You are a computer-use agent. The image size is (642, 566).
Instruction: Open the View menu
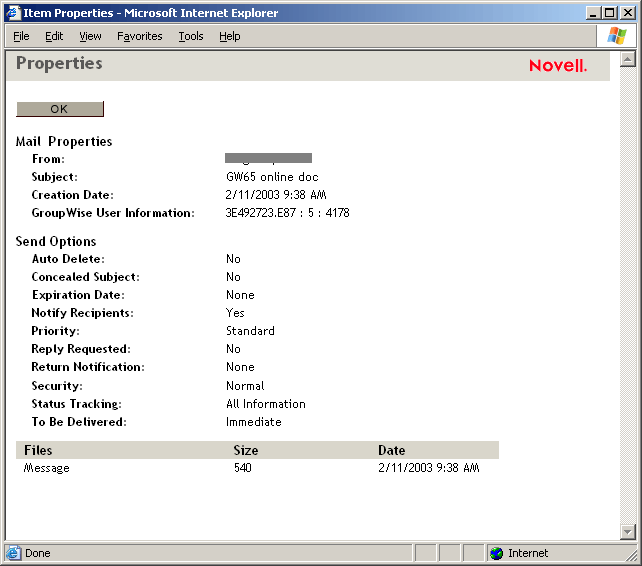[90, 36]
